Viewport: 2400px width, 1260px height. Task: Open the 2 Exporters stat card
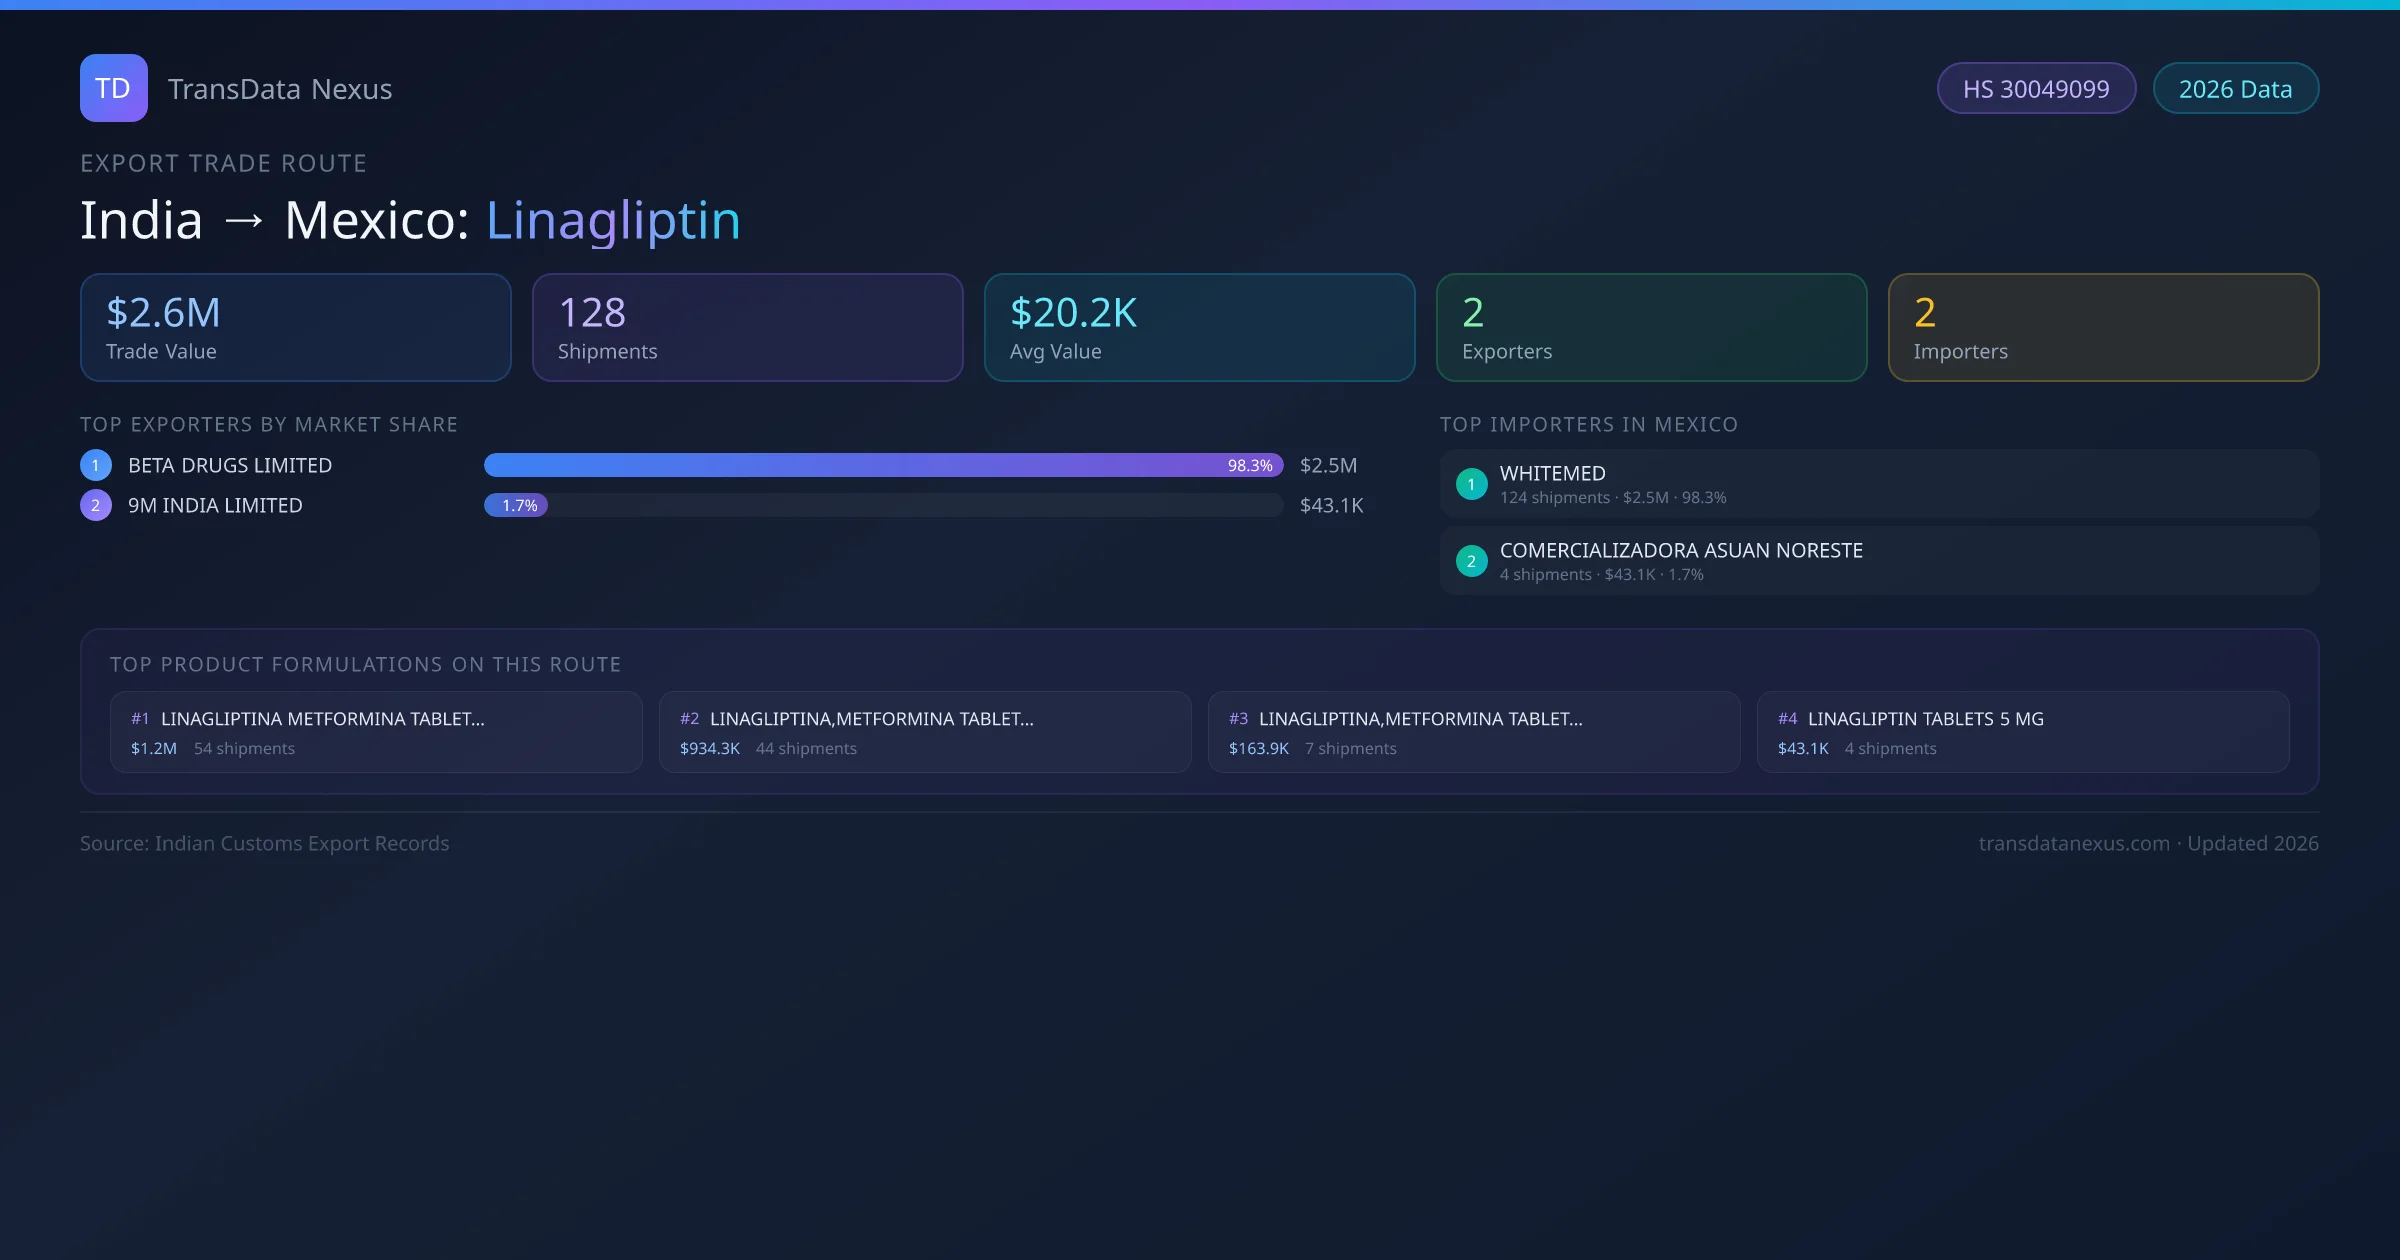[x=1651, y=328]
